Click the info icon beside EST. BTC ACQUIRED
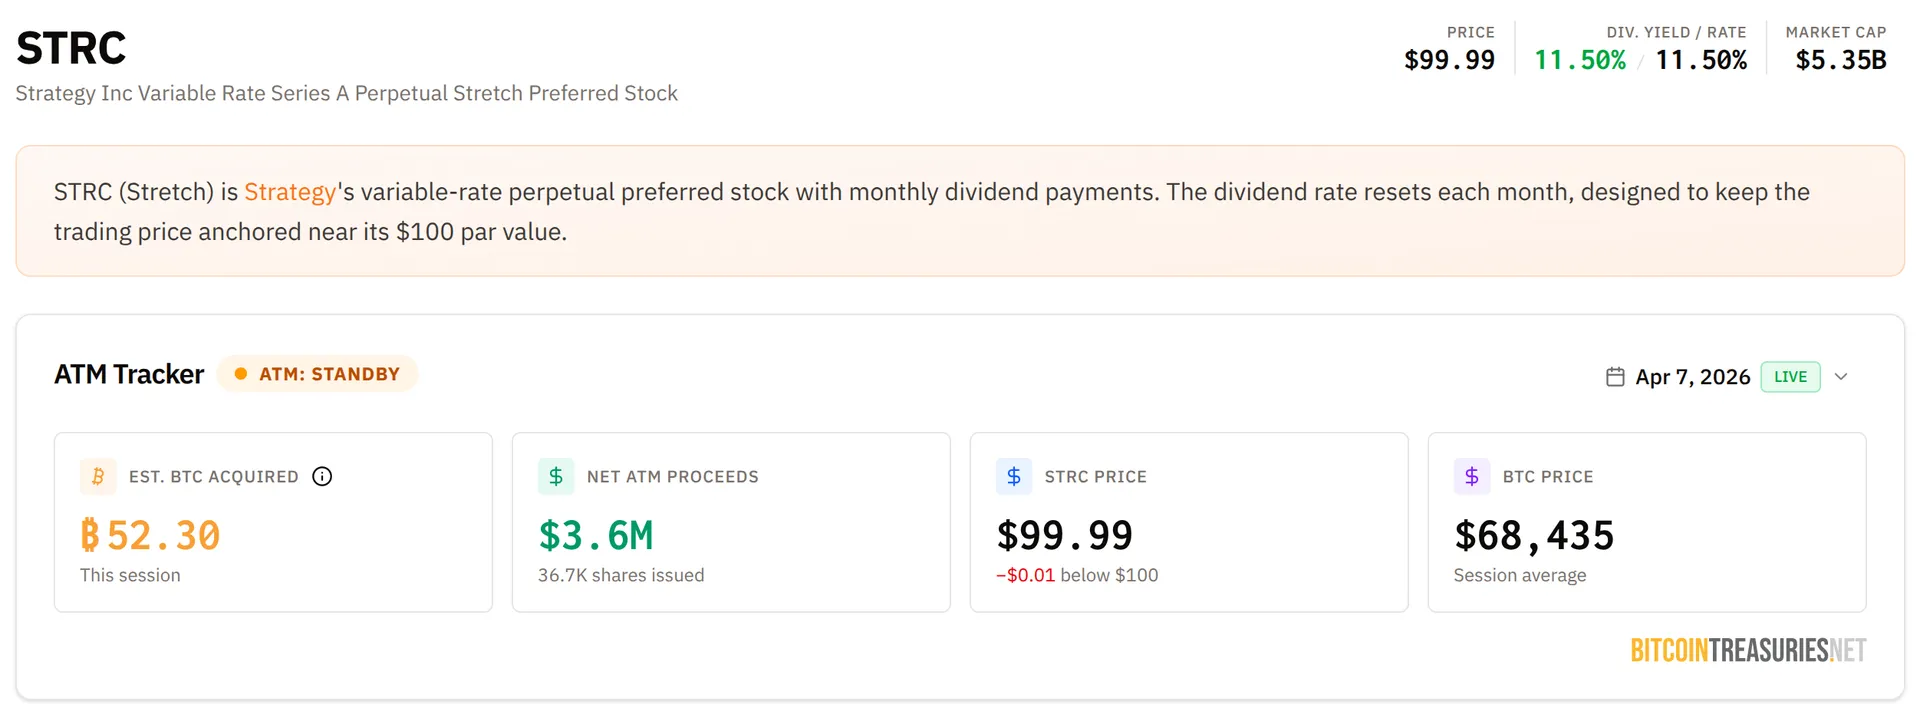The width and height of the screenshot is (1920, 724). pyautogui.click(x=322, y=476)
